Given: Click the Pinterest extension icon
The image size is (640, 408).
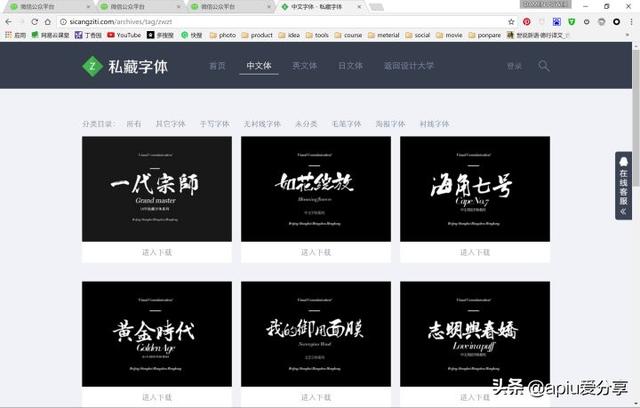Looking at the screenshot, I should click(x=527, y=22).
